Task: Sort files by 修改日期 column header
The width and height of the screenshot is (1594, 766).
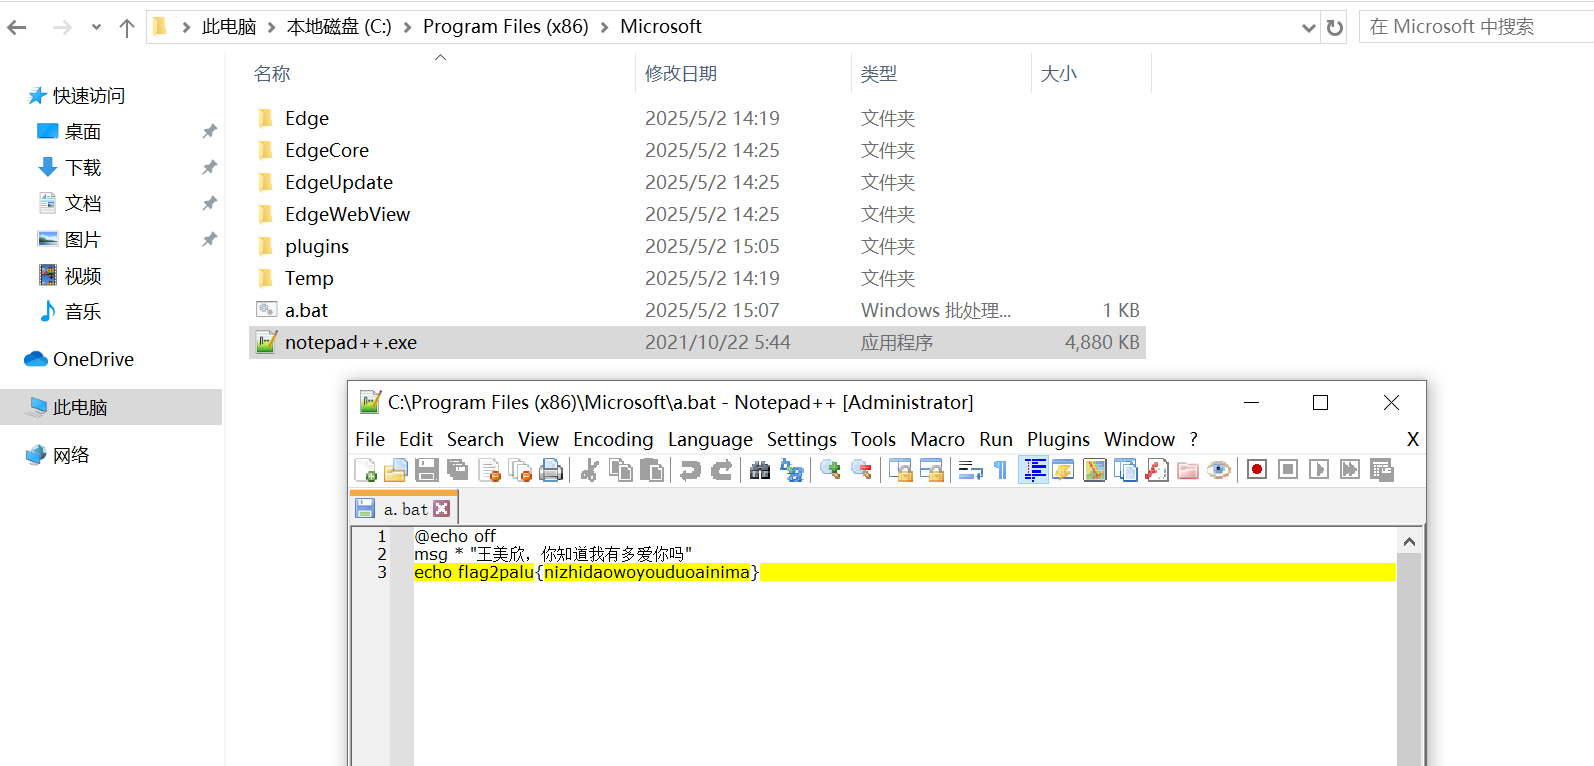Action: click(x=681, y=73)
